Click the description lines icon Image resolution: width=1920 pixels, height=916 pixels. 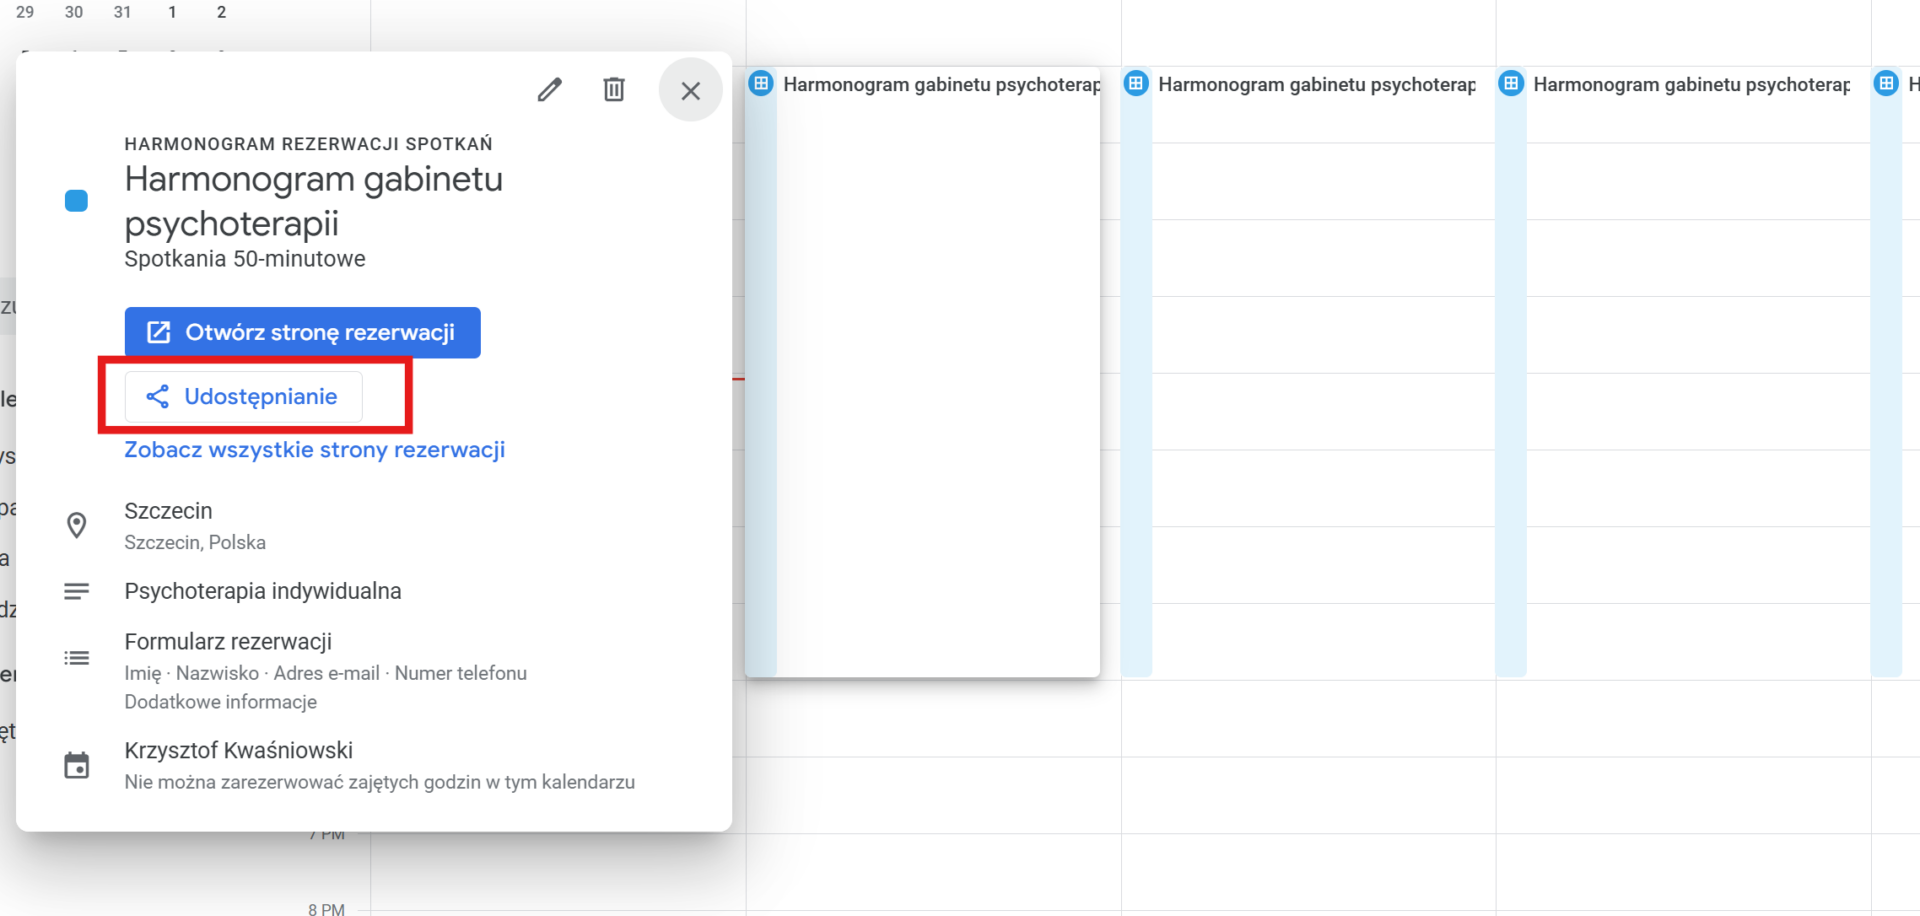click(x=76, y=592)
